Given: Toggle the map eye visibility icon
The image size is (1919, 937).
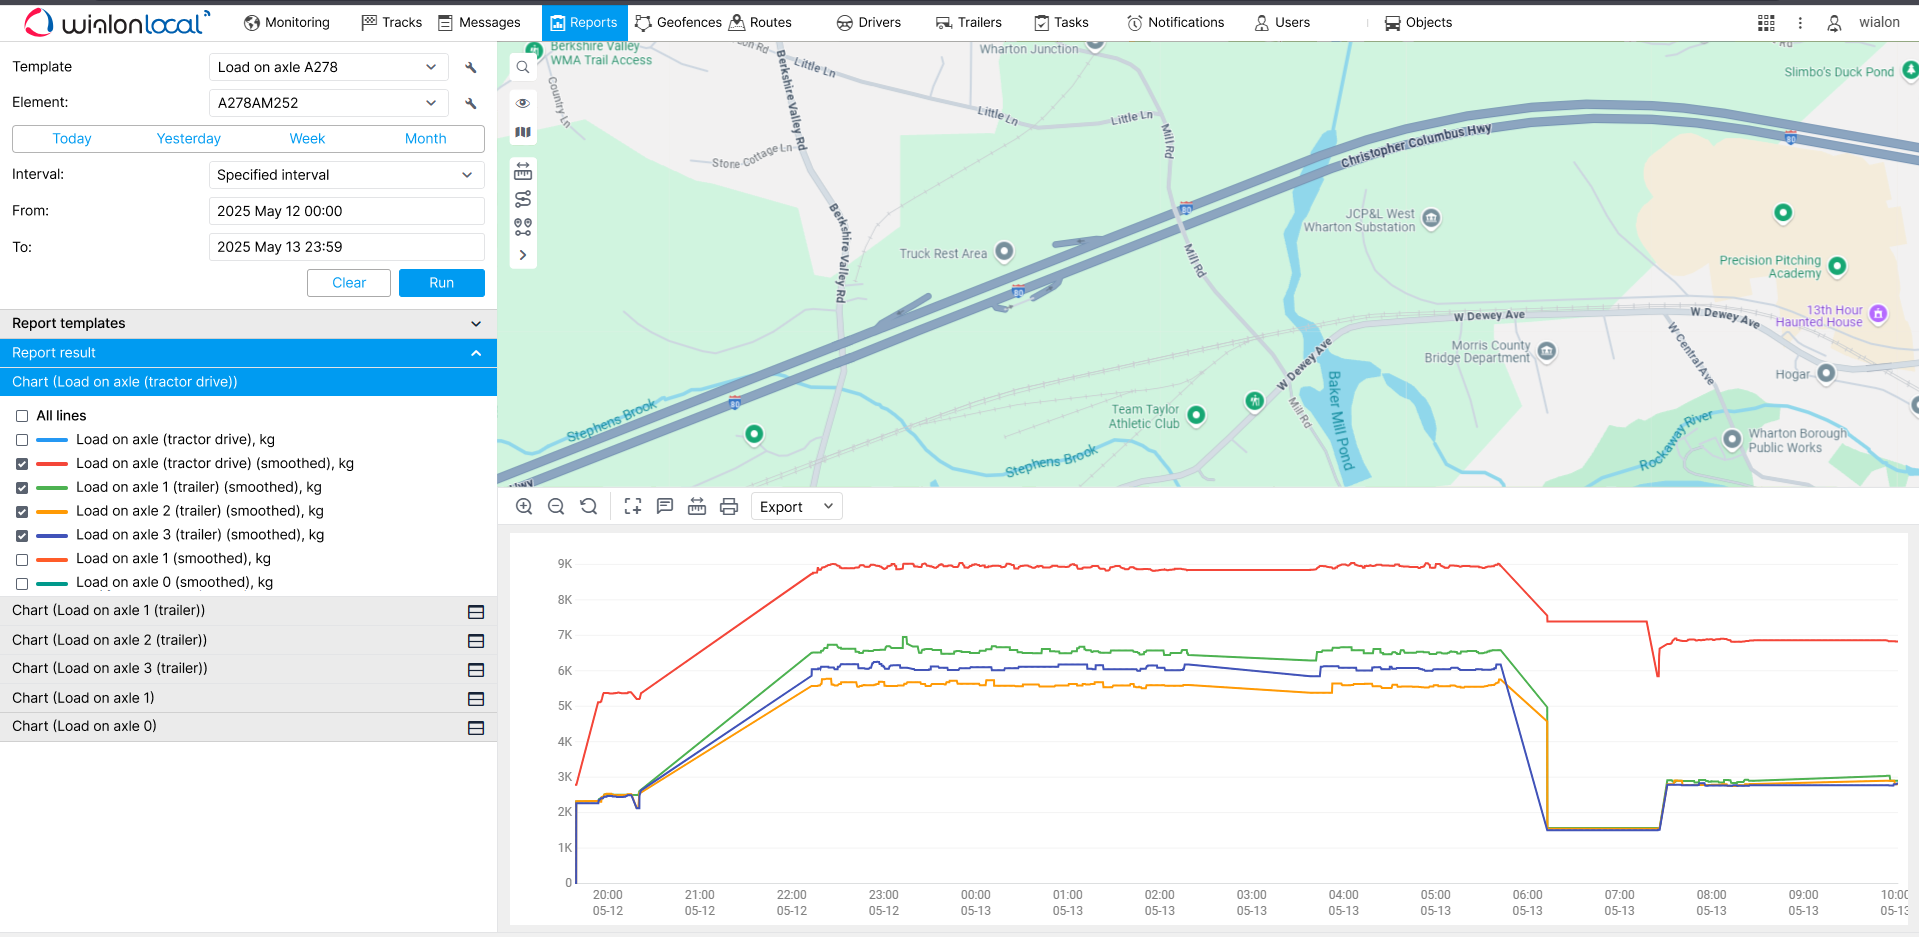Looking at the screenshot, I should coord(523,103).
